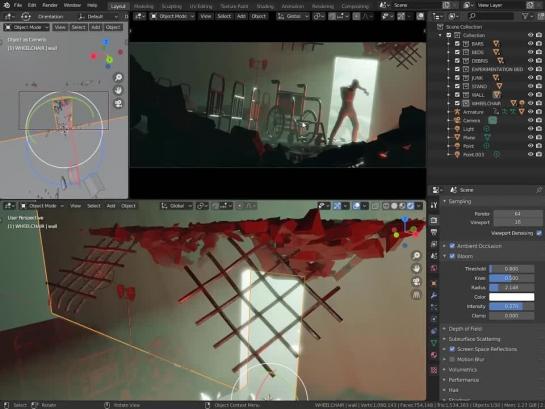Viewport: 545px width, 409px height.
Task: Click Select button in top-left viewport header
Action: [78, 27]
